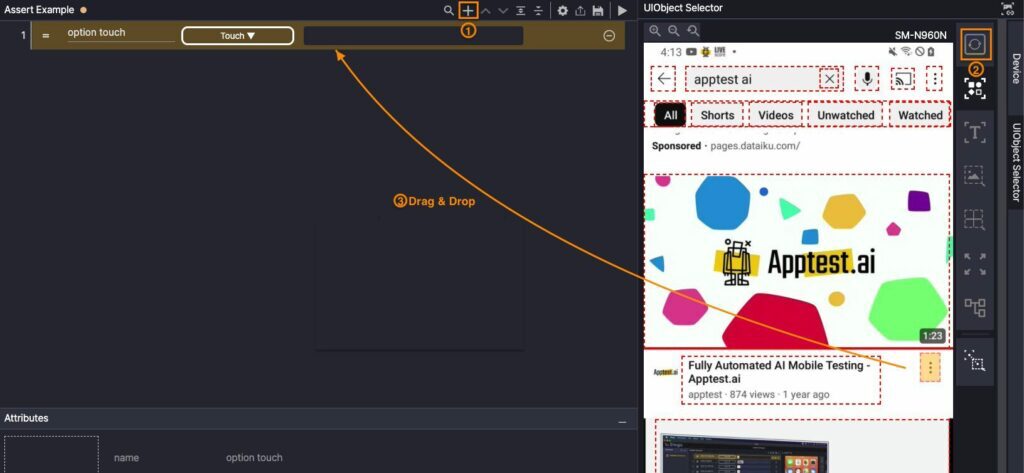Move step down with chevron arrow

tap(503, 10)
